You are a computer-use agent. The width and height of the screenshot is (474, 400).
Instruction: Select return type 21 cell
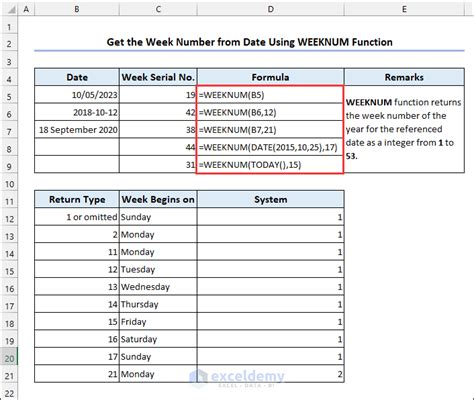coord(77,374)
